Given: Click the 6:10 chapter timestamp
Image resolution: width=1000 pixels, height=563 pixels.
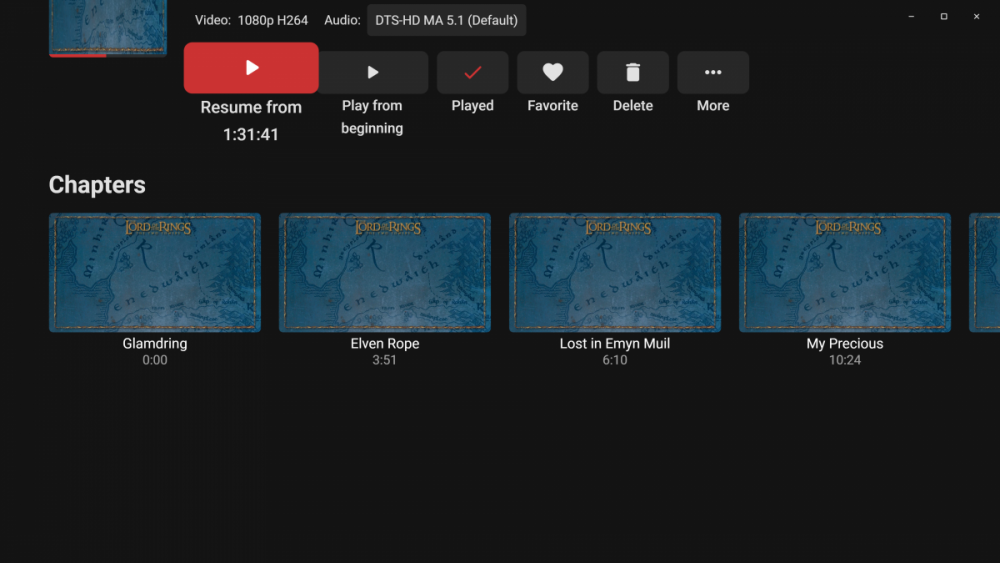Looking at the screenshot, I should coord(615,360).
